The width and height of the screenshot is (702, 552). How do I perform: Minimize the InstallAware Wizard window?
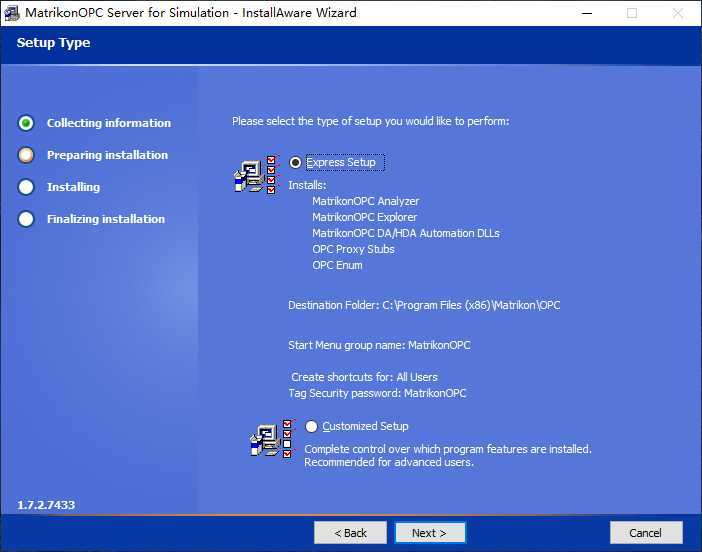[x=587, y=13]
